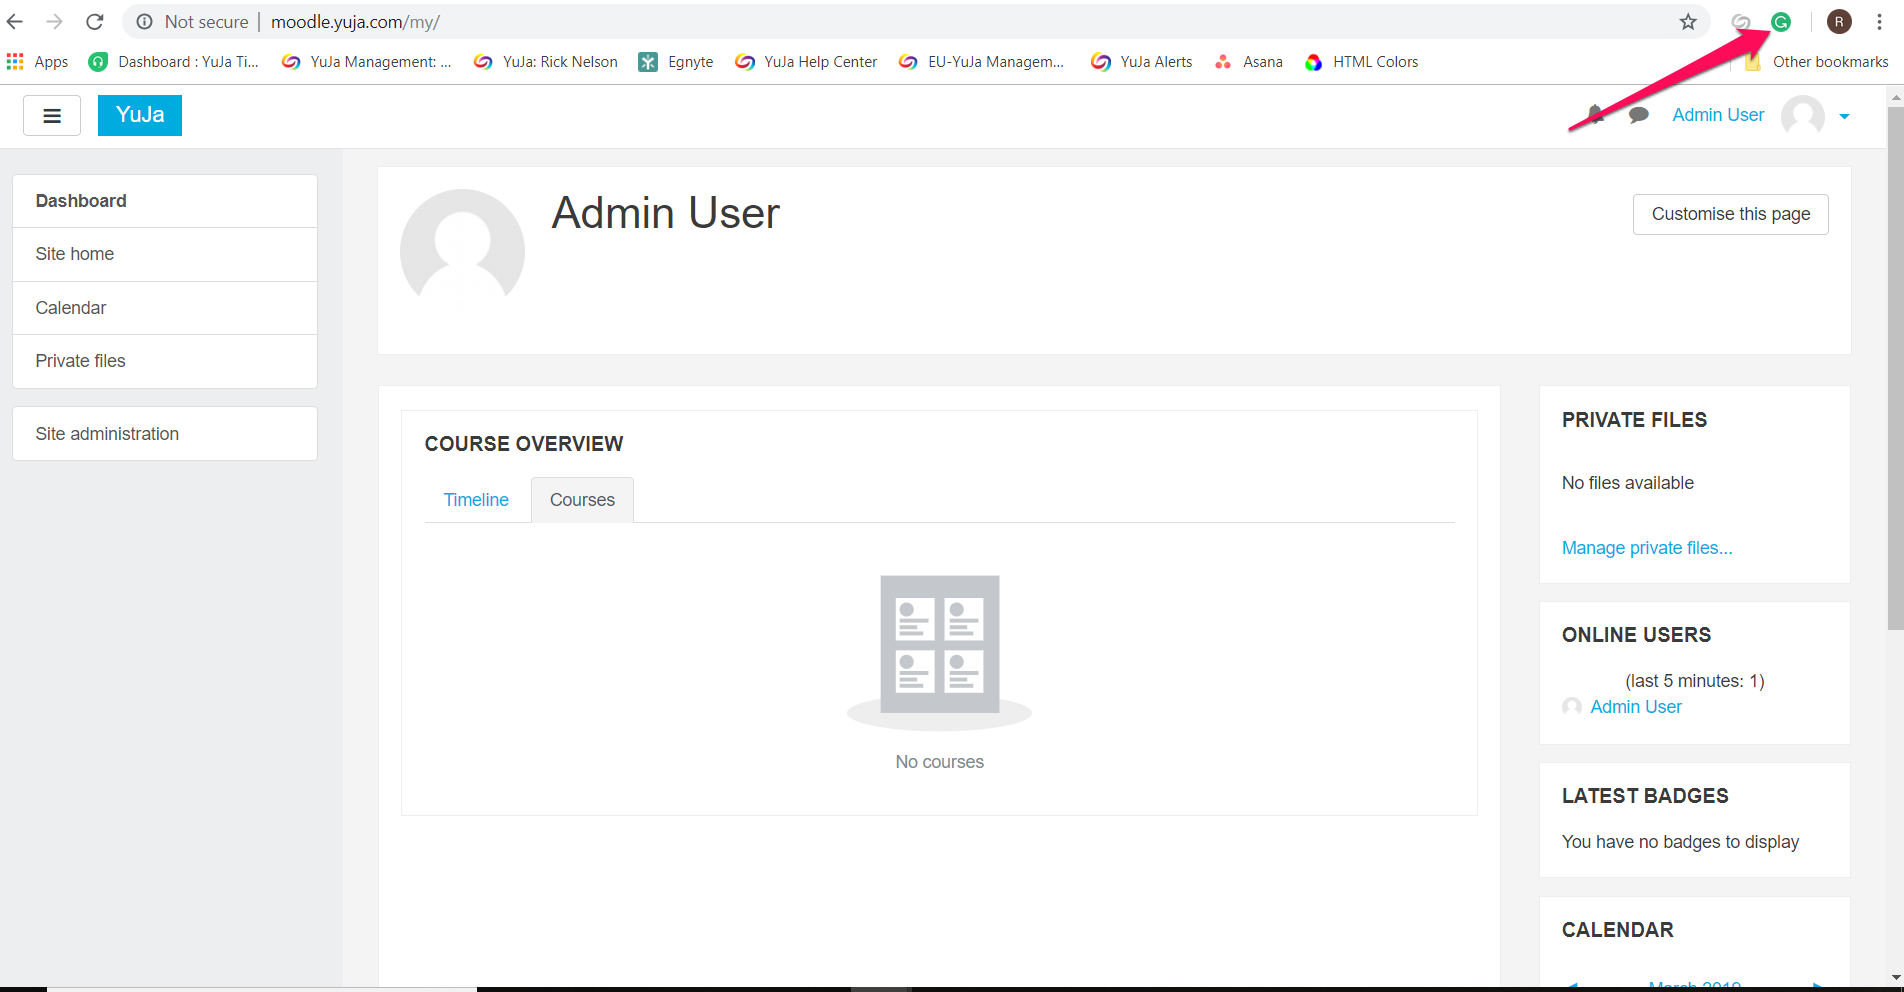Image resolution: width=1904 pixels, height=992 pixels.
Task: Click the browser back arrow
Action: [15, 22]
